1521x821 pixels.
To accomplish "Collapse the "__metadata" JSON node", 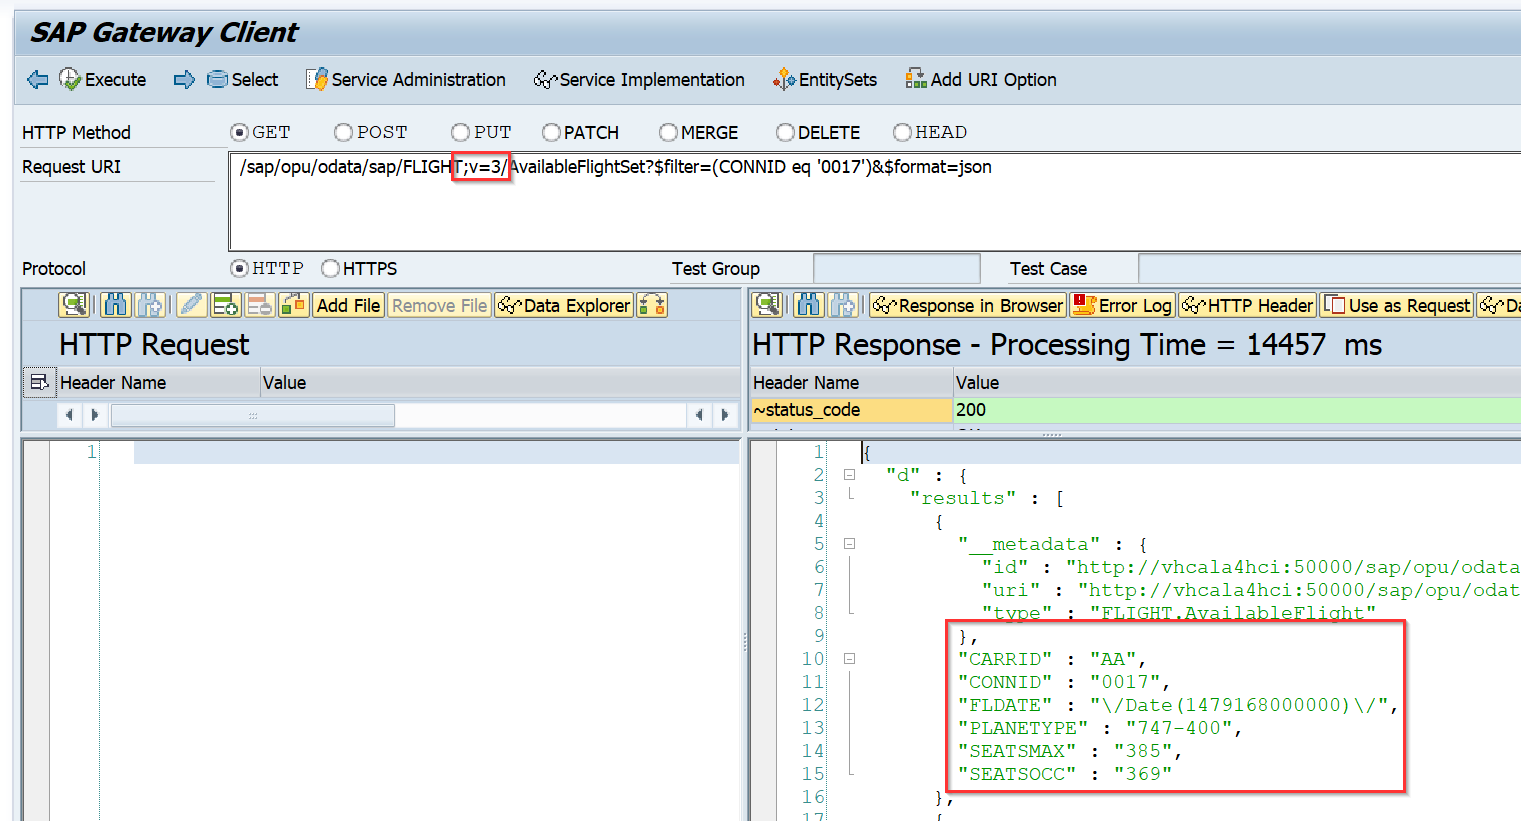I will 849,543.
